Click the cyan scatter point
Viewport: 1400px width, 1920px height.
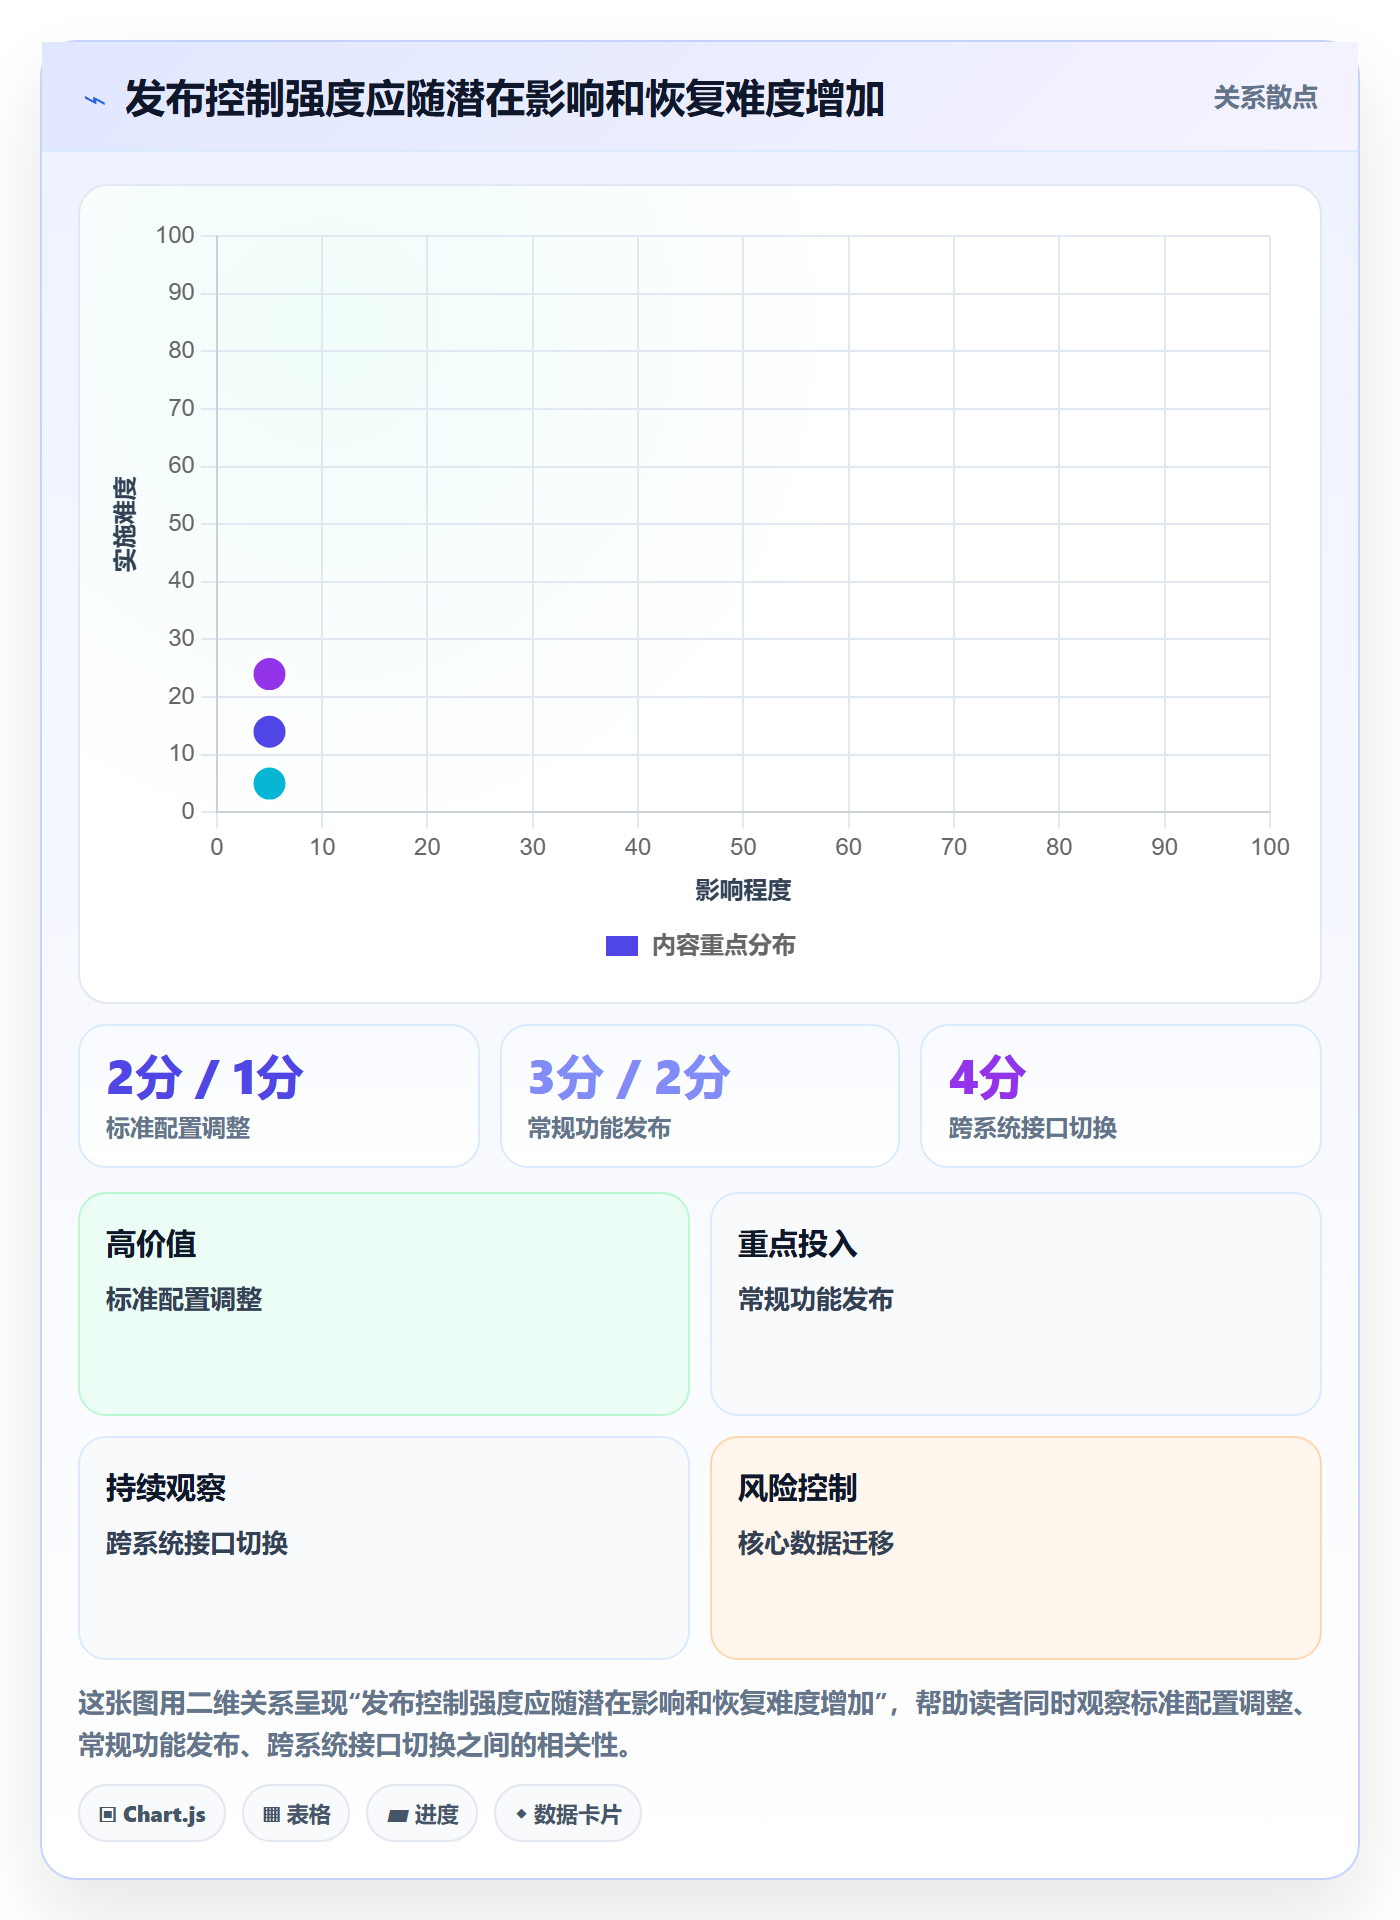pos(269,783)
